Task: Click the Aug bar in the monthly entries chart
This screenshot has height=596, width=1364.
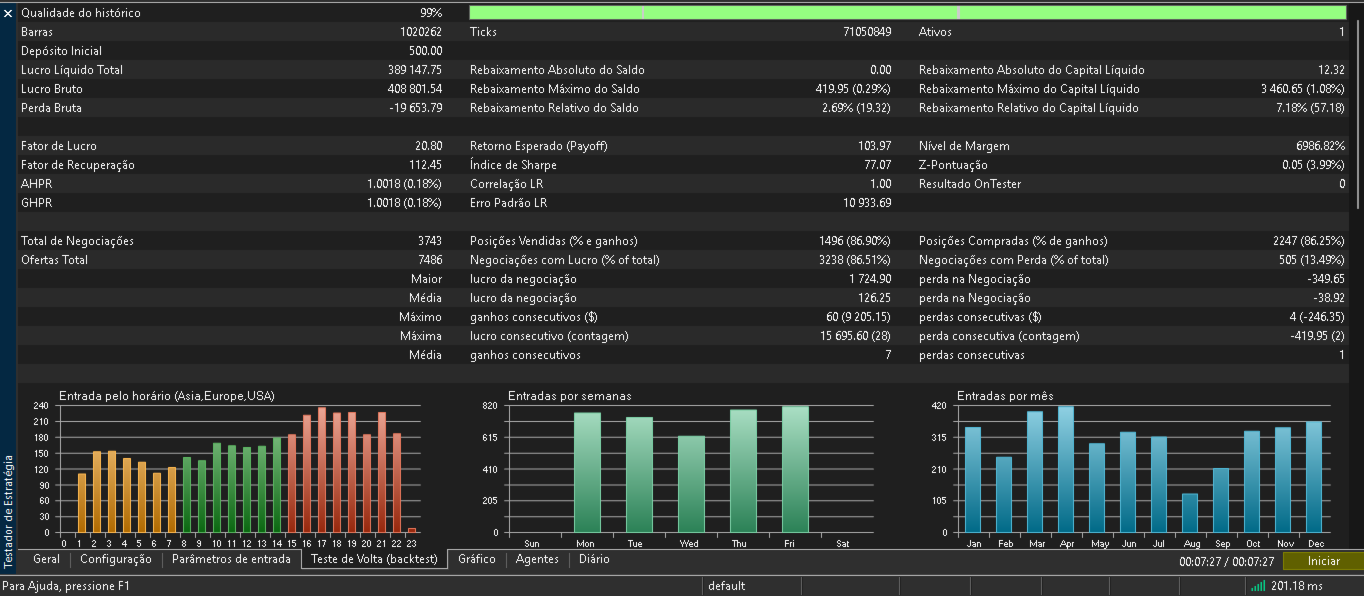Action: coord(1189,513)
